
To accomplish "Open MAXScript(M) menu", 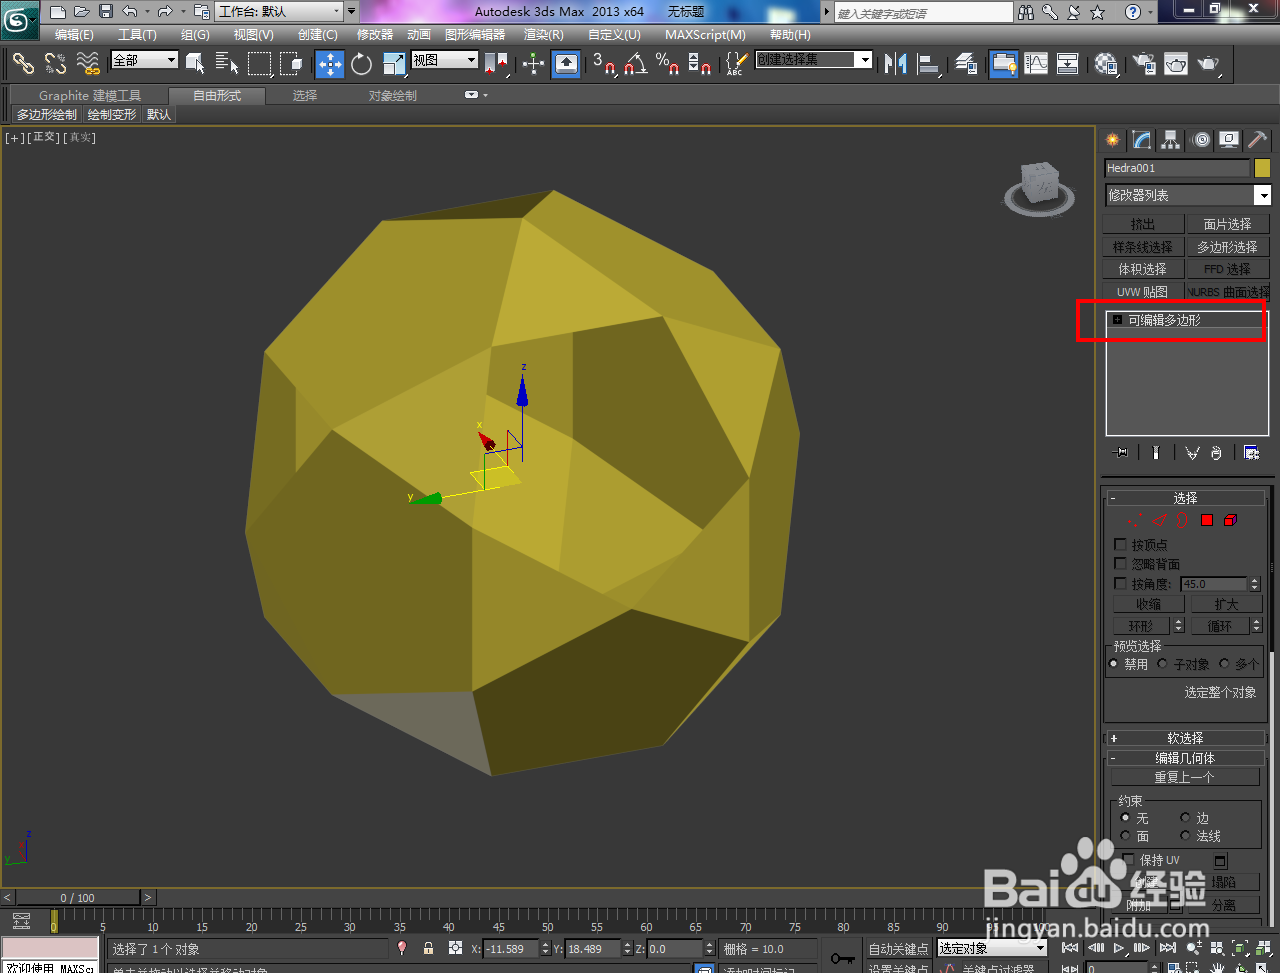I will point(705,34).
